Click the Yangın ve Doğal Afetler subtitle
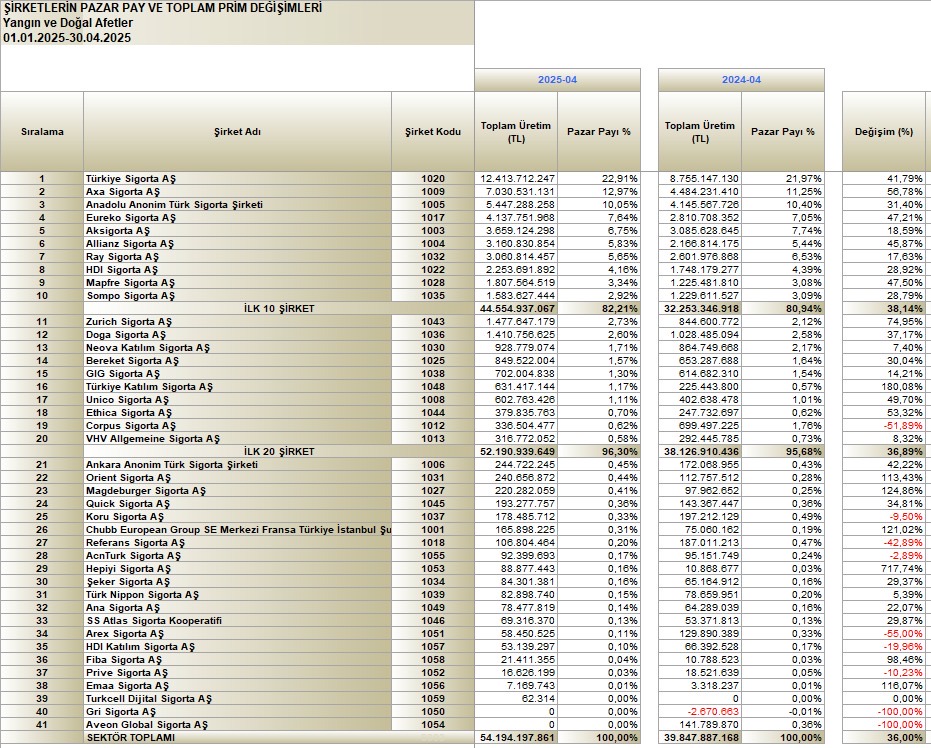 pos(68,23)
